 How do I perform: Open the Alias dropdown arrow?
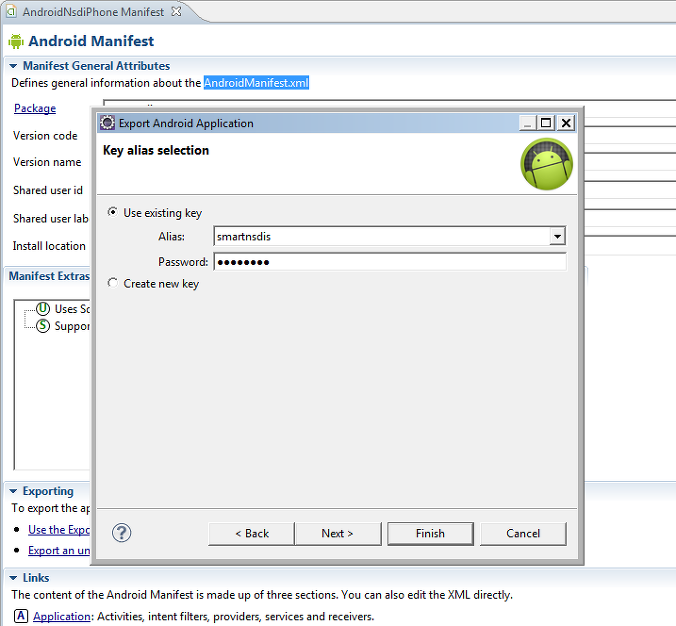(557, 236)
